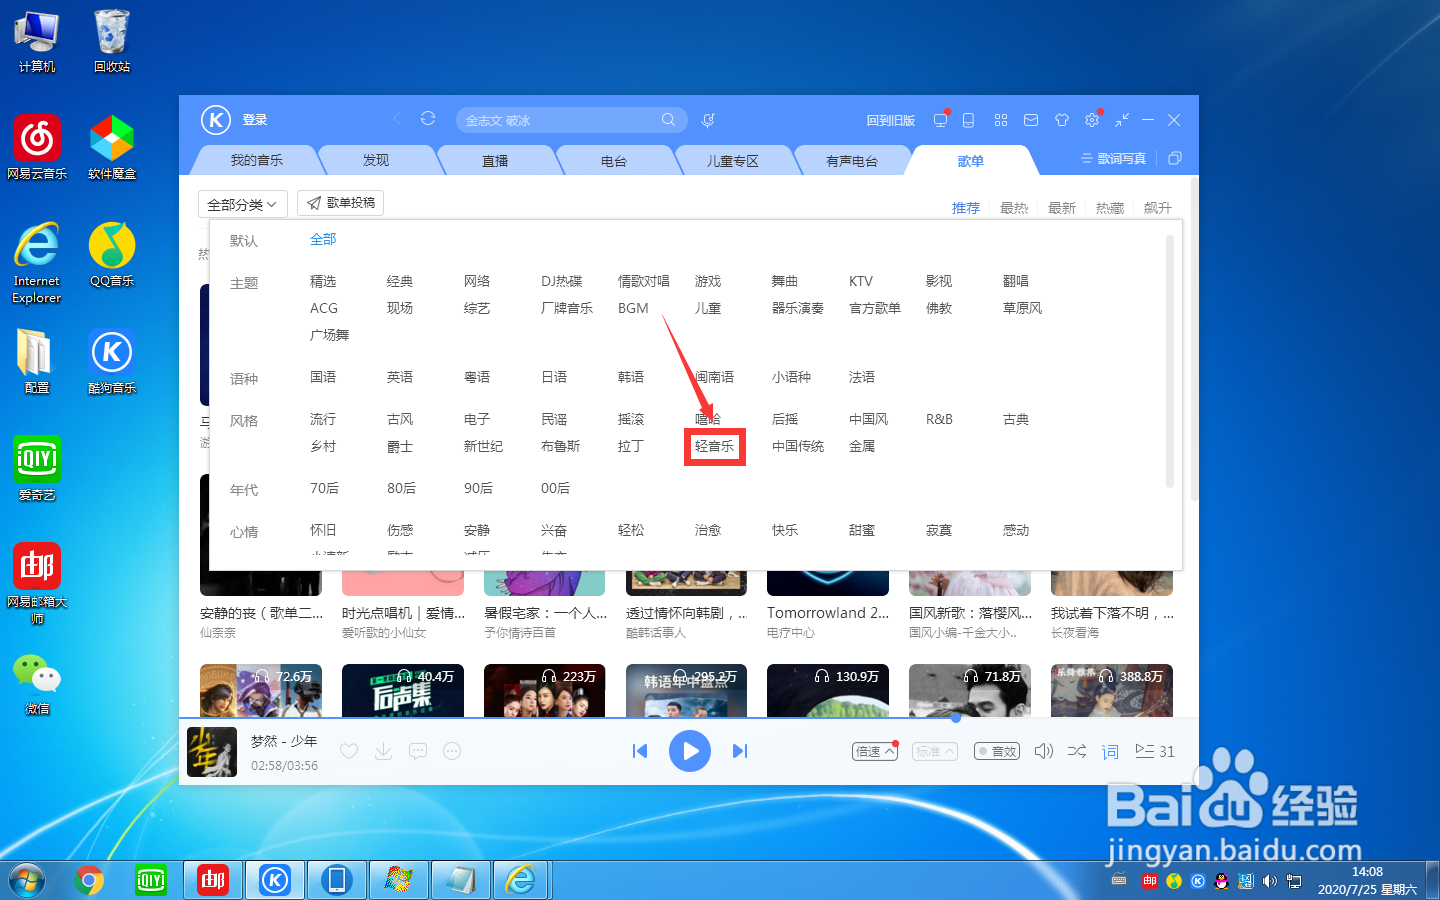Switch to the 直播 tab
1440x900 pixels.
(x=495, y=160)
